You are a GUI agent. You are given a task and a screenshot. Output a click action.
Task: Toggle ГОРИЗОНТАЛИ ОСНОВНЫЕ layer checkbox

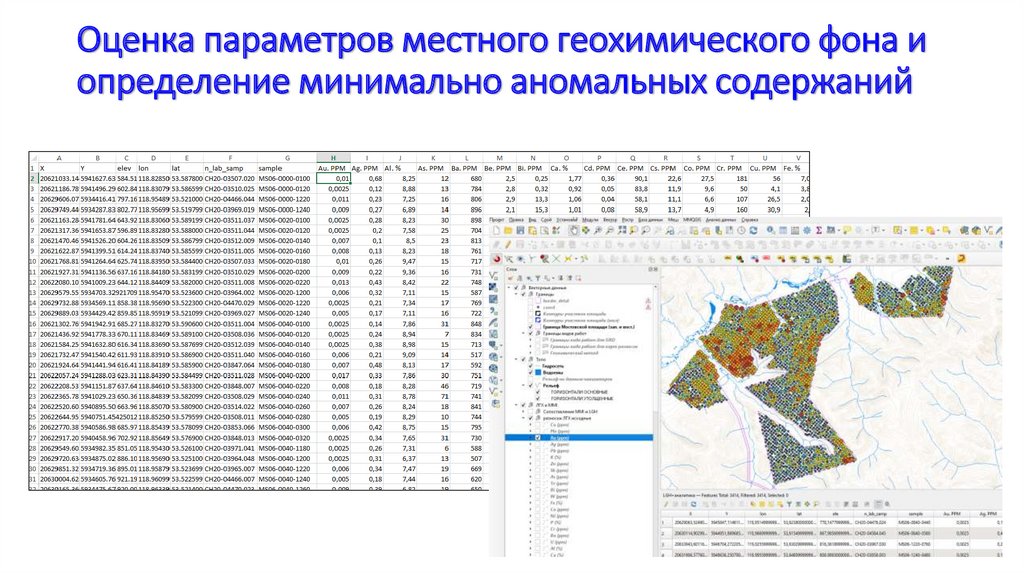click(x=537, y=392)
